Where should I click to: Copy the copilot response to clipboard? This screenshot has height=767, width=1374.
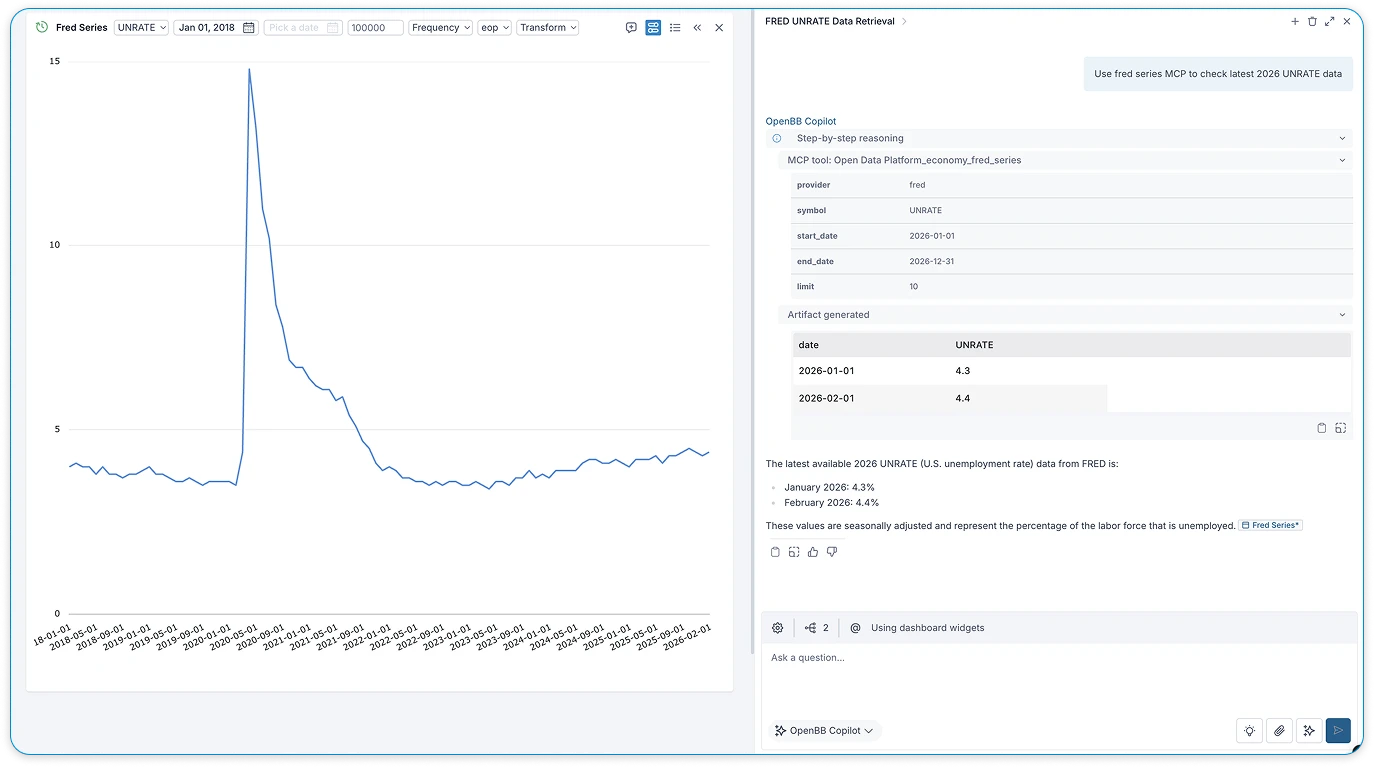[x=775, y=551]
